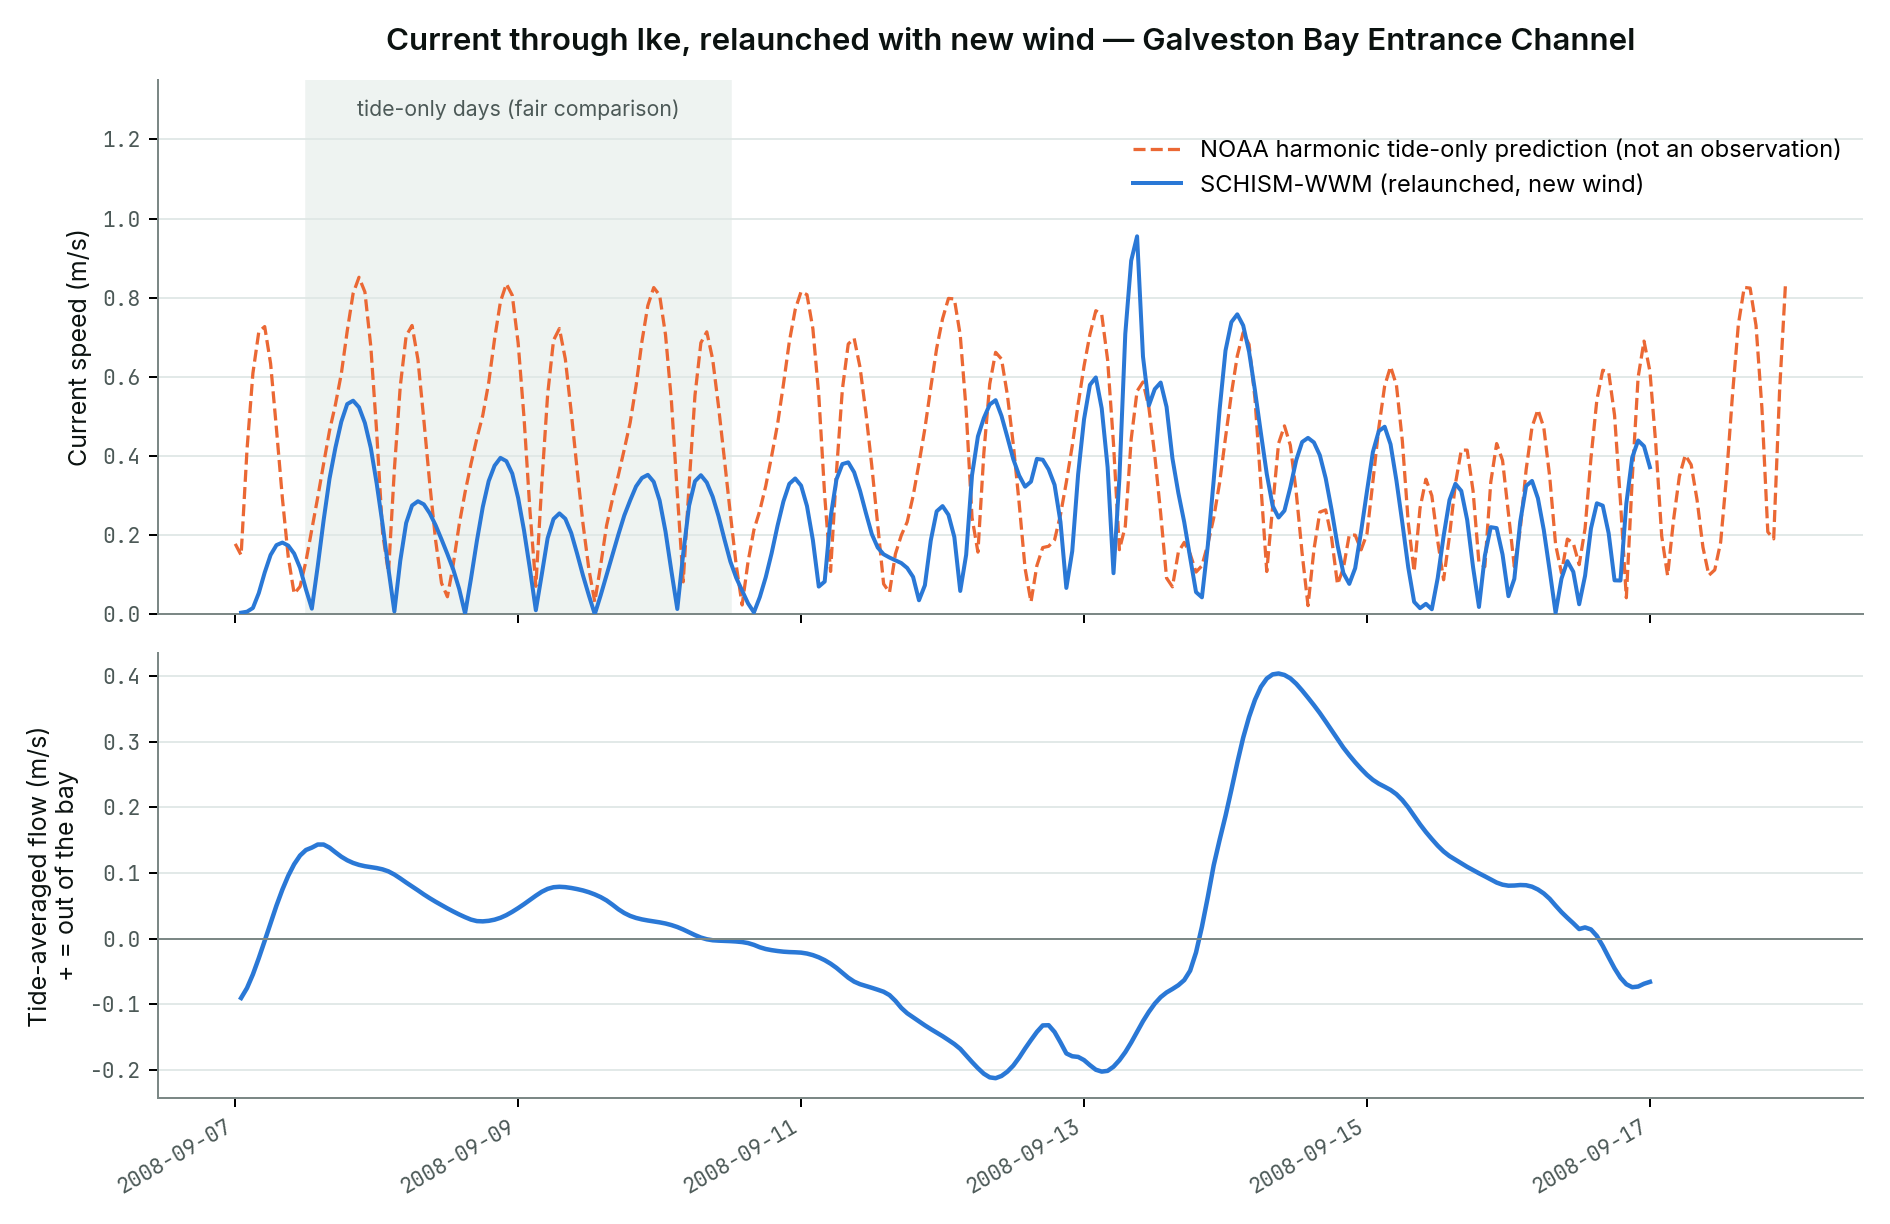Click the SCHISM-WWM (relaunched, new wind) legend label
The width and height of the screenshot is (1890, 1224).
(x=1421, y=184)
